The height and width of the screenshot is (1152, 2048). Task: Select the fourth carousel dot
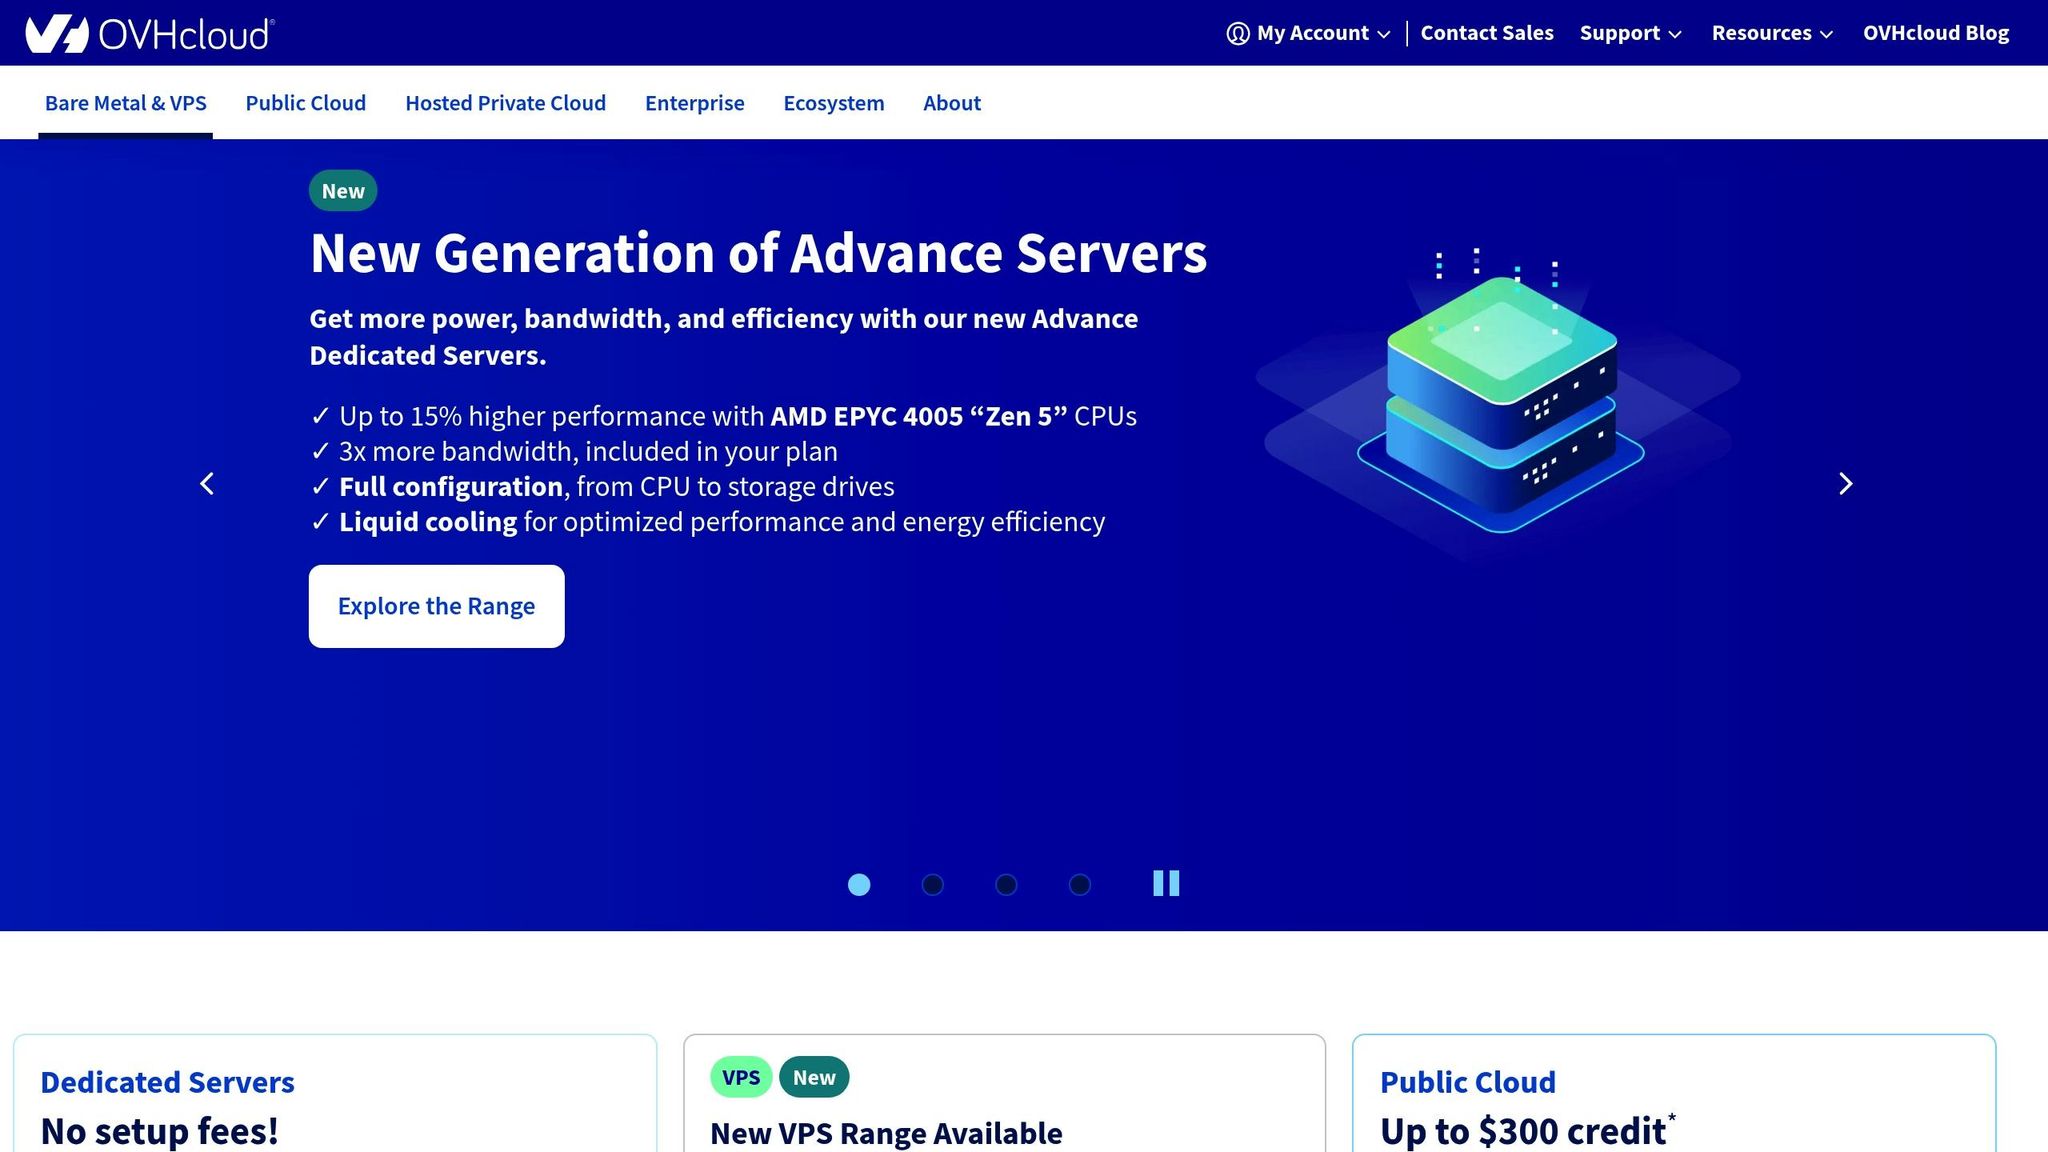[1080, 884]
